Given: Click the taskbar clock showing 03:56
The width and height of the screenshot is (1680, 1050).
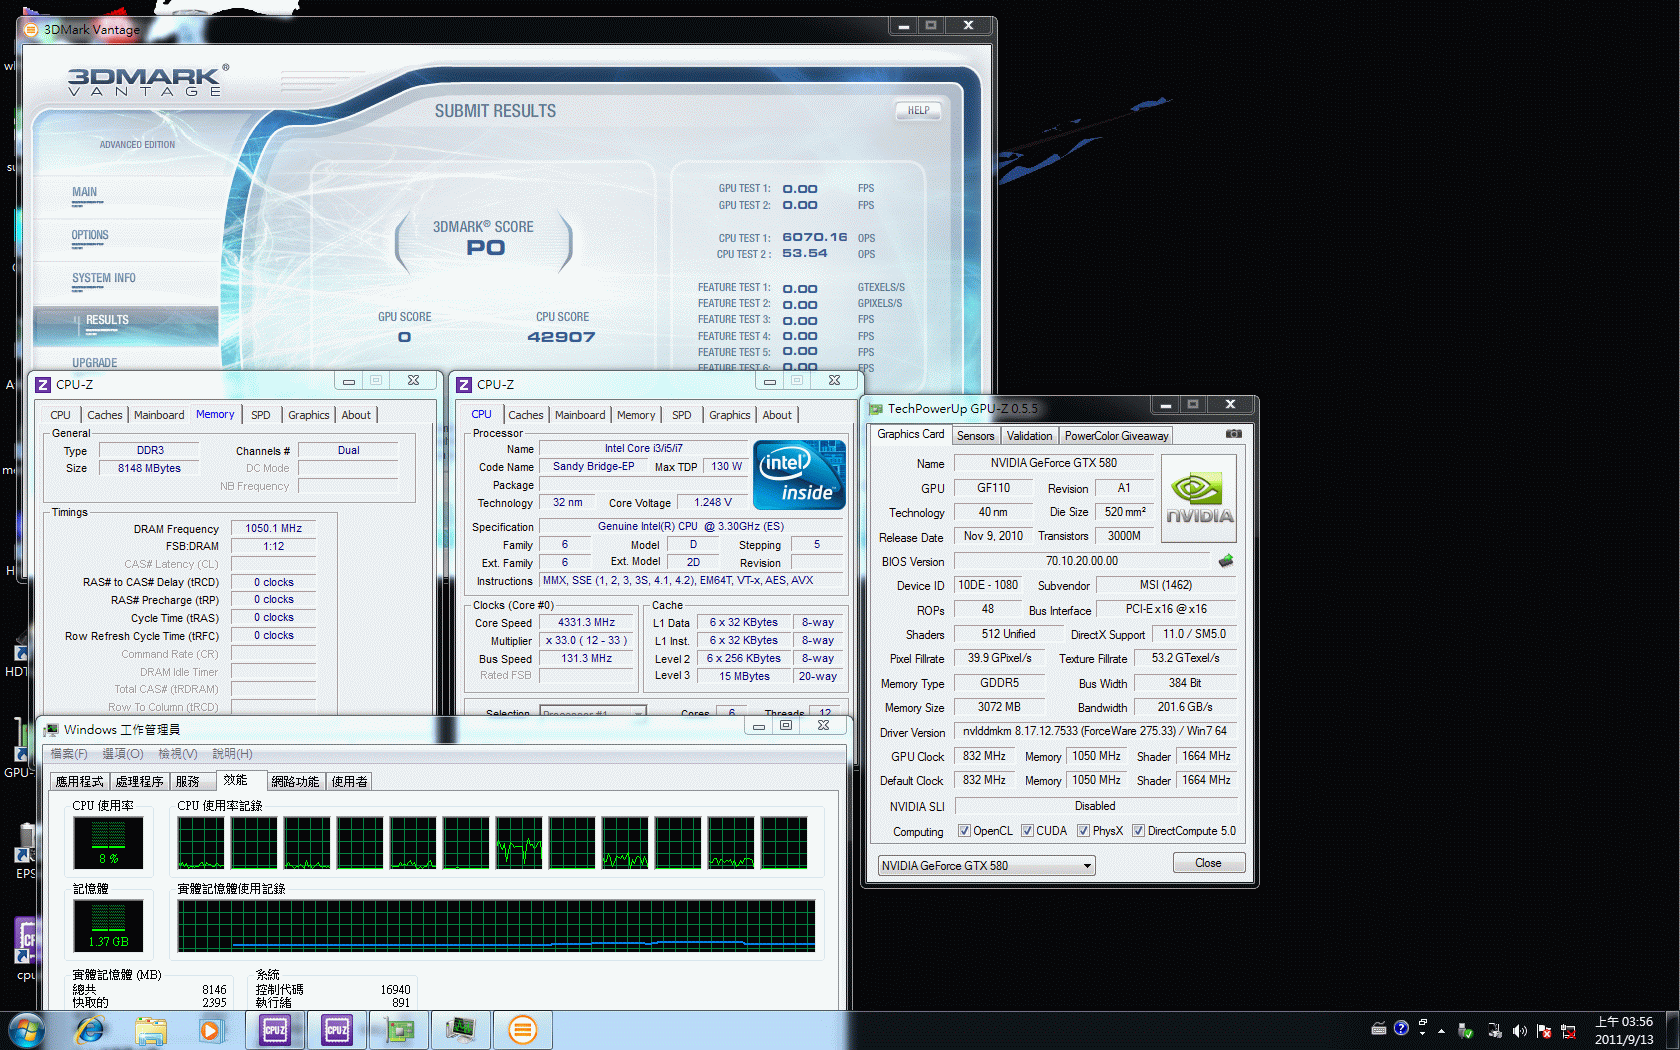Looking at the screenshot, I should pos(1623,1030).
